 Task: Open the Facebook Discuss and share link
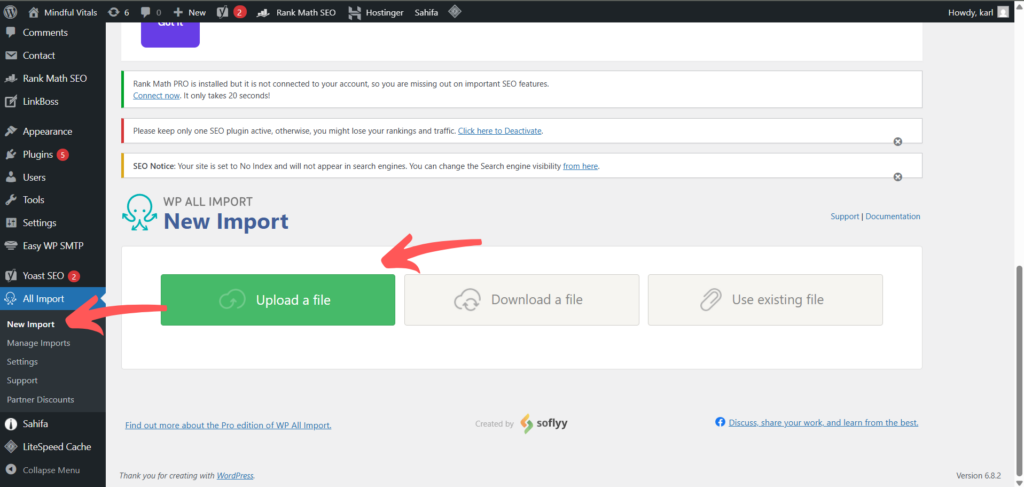[824, 422]
